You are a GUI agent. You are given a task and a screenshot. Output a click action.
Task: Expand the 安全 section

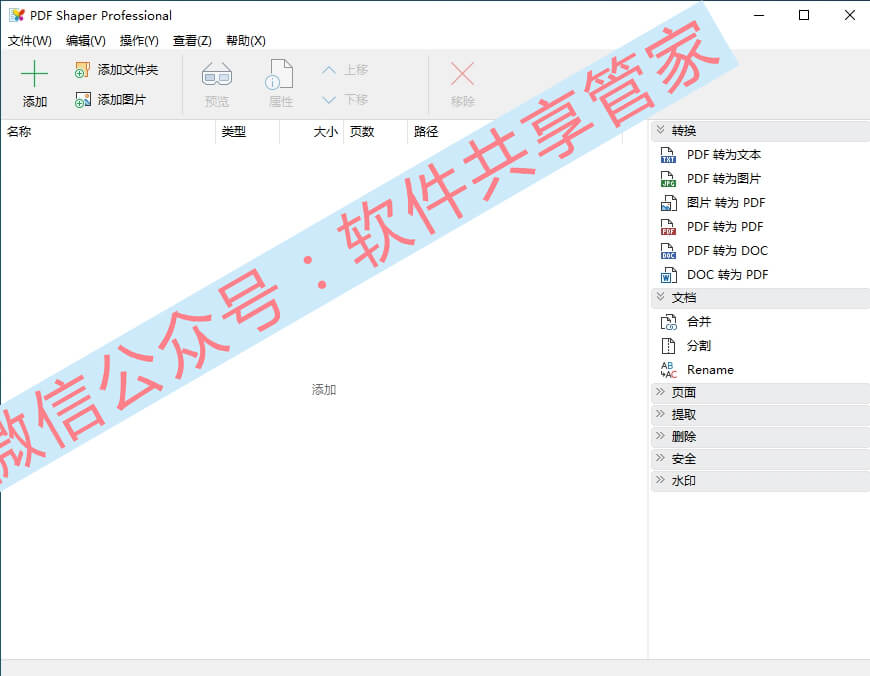point(660,458)
